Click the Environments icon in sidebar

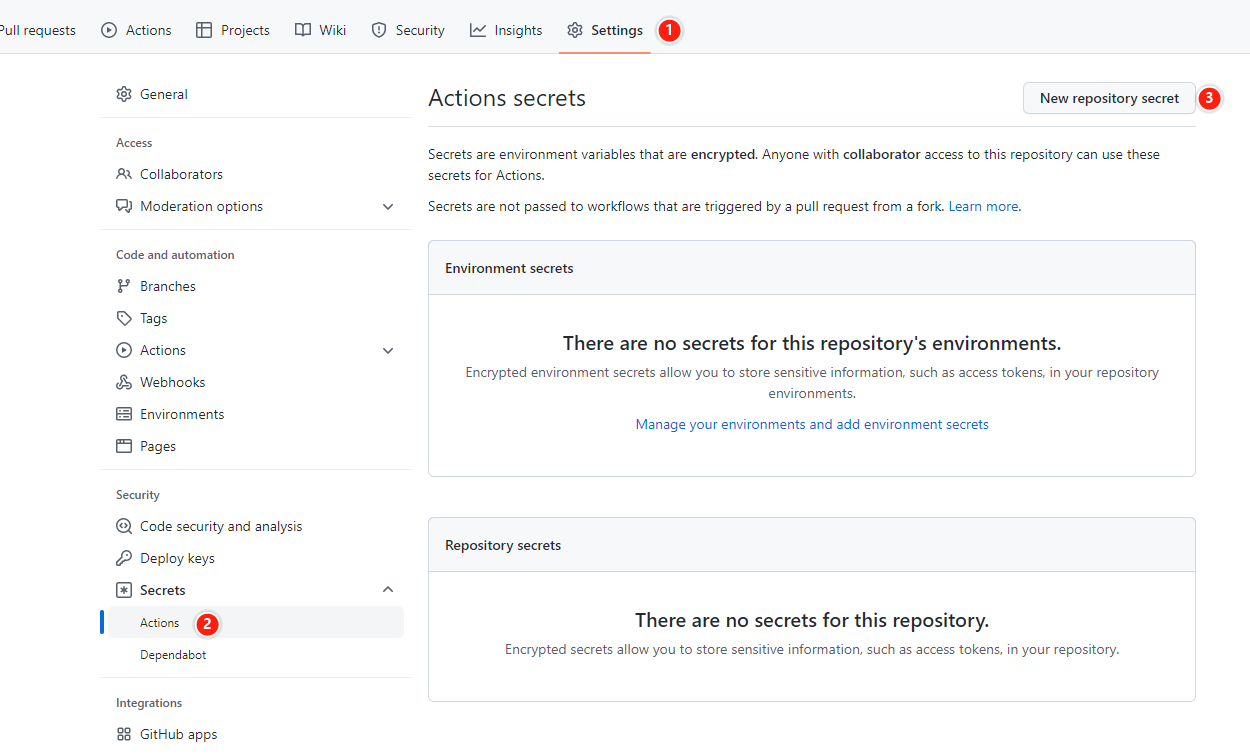(x=124, y=414)
